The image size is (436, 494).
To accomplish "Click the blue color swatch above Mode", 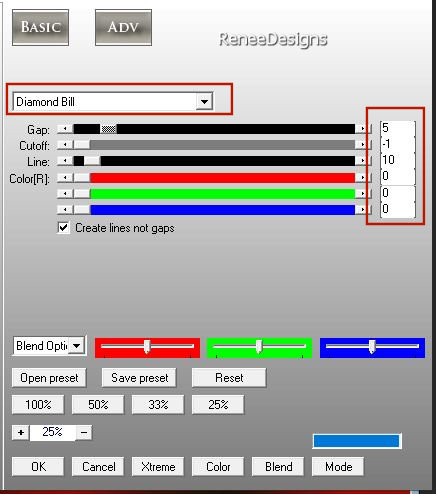I will click(x=357, y=441).
